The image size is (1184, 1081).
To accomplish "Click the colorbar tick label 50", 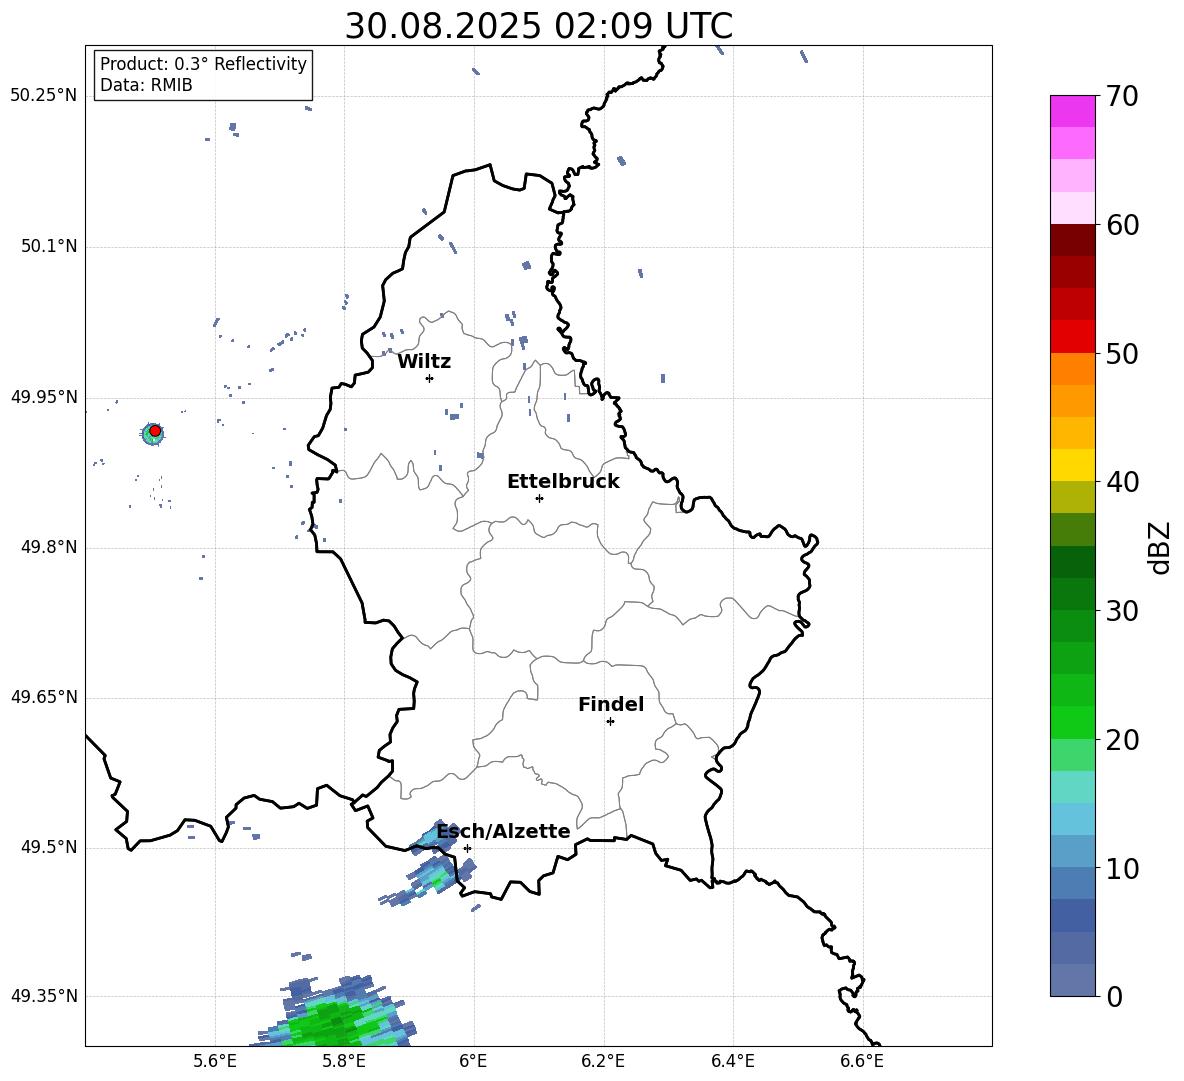I will [x=1122, y=354].
